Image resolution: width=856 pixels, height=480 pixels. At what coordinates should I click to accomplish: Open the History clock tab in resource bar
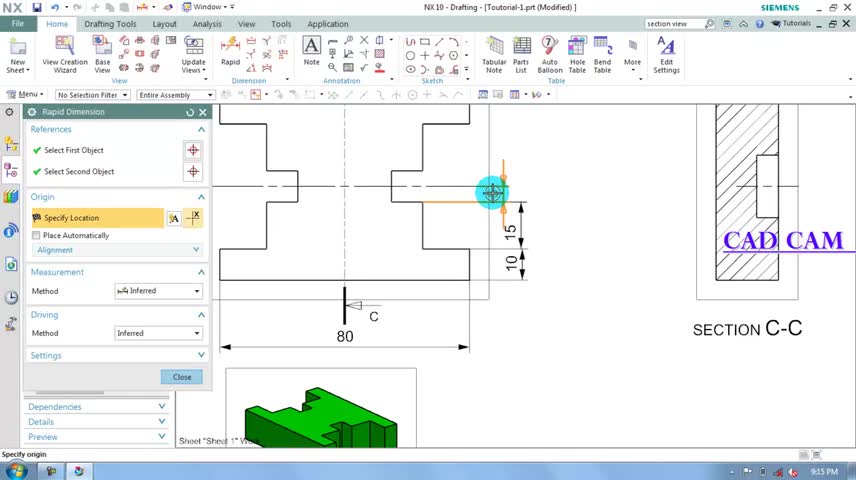tap(11, 297)
